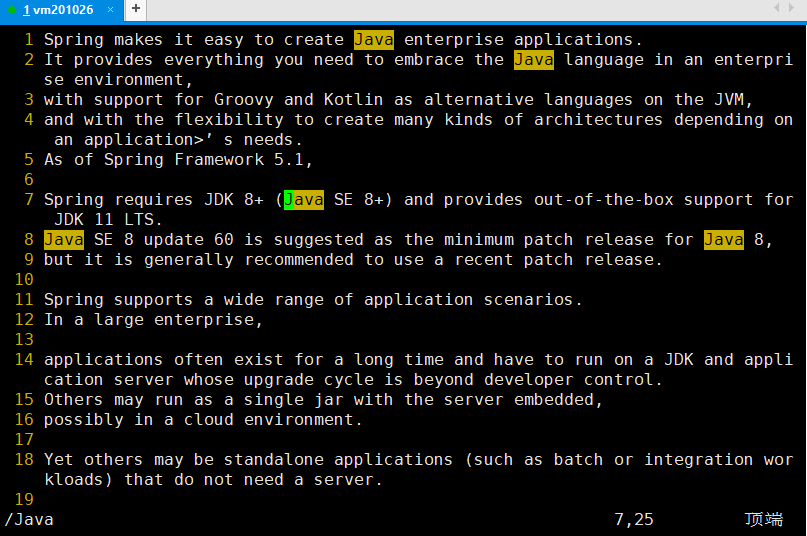Click the word 'standalone' on line 18
The width and height of the screenshot is (807, 536).
[x=274, y=460]
